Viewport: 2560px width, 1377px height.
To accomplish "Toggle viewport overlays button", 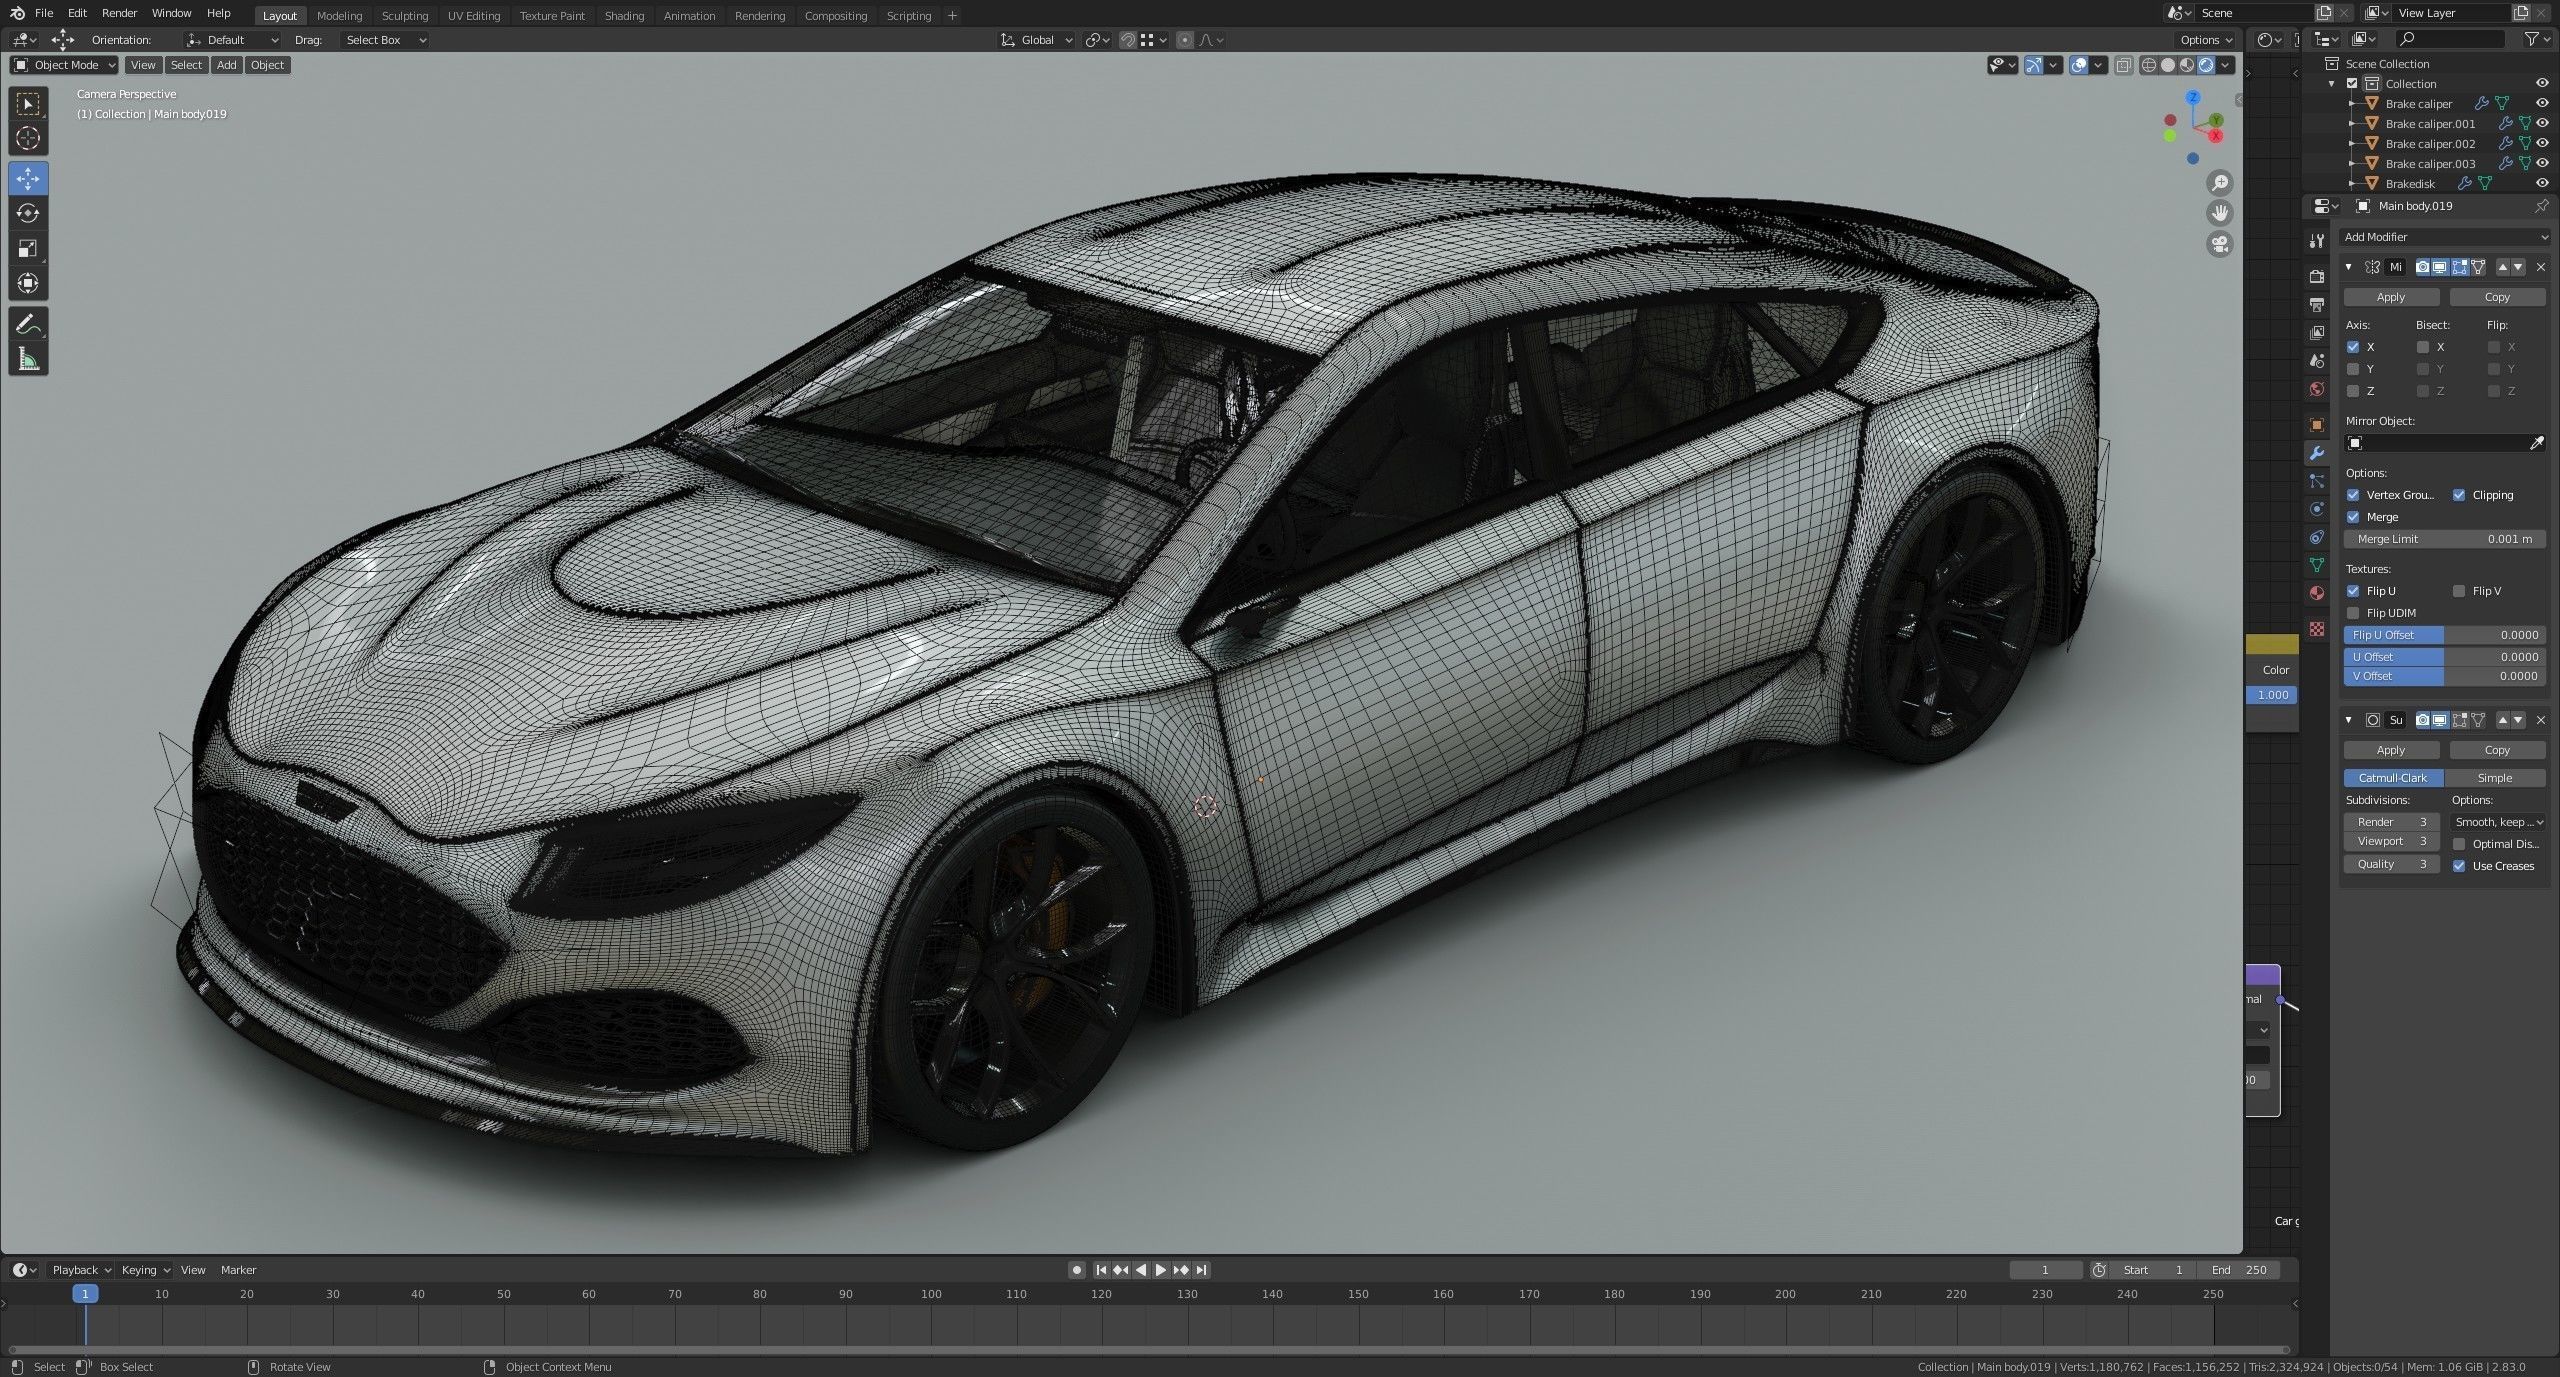I will tap(2079, 65).
